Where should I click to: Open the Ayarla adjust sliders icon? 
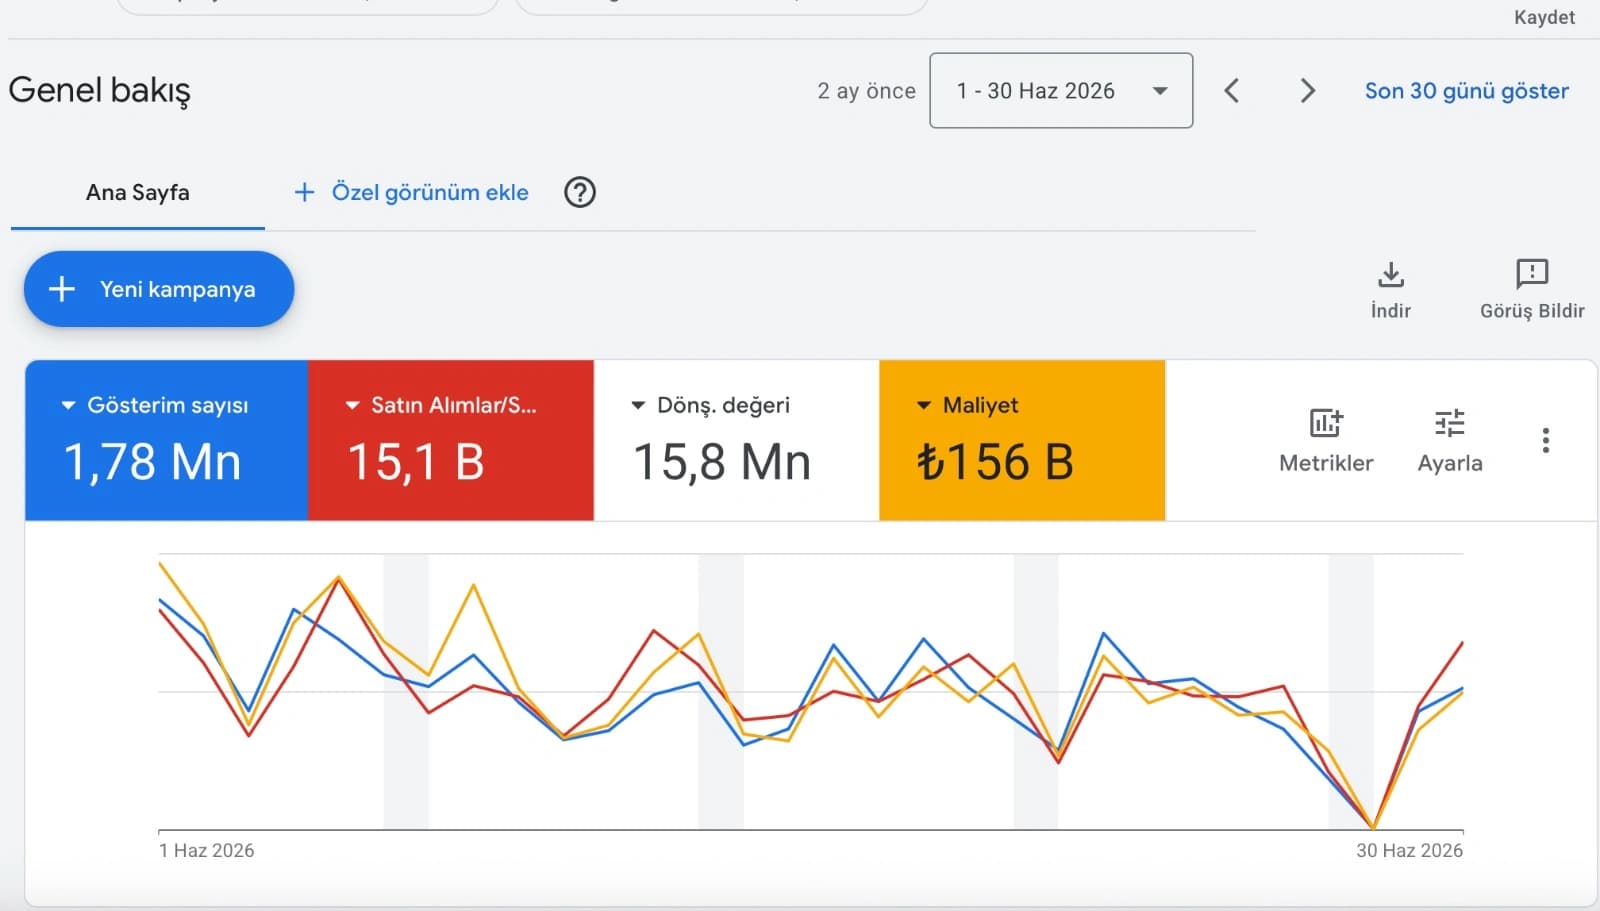[x=1449, y=423]
